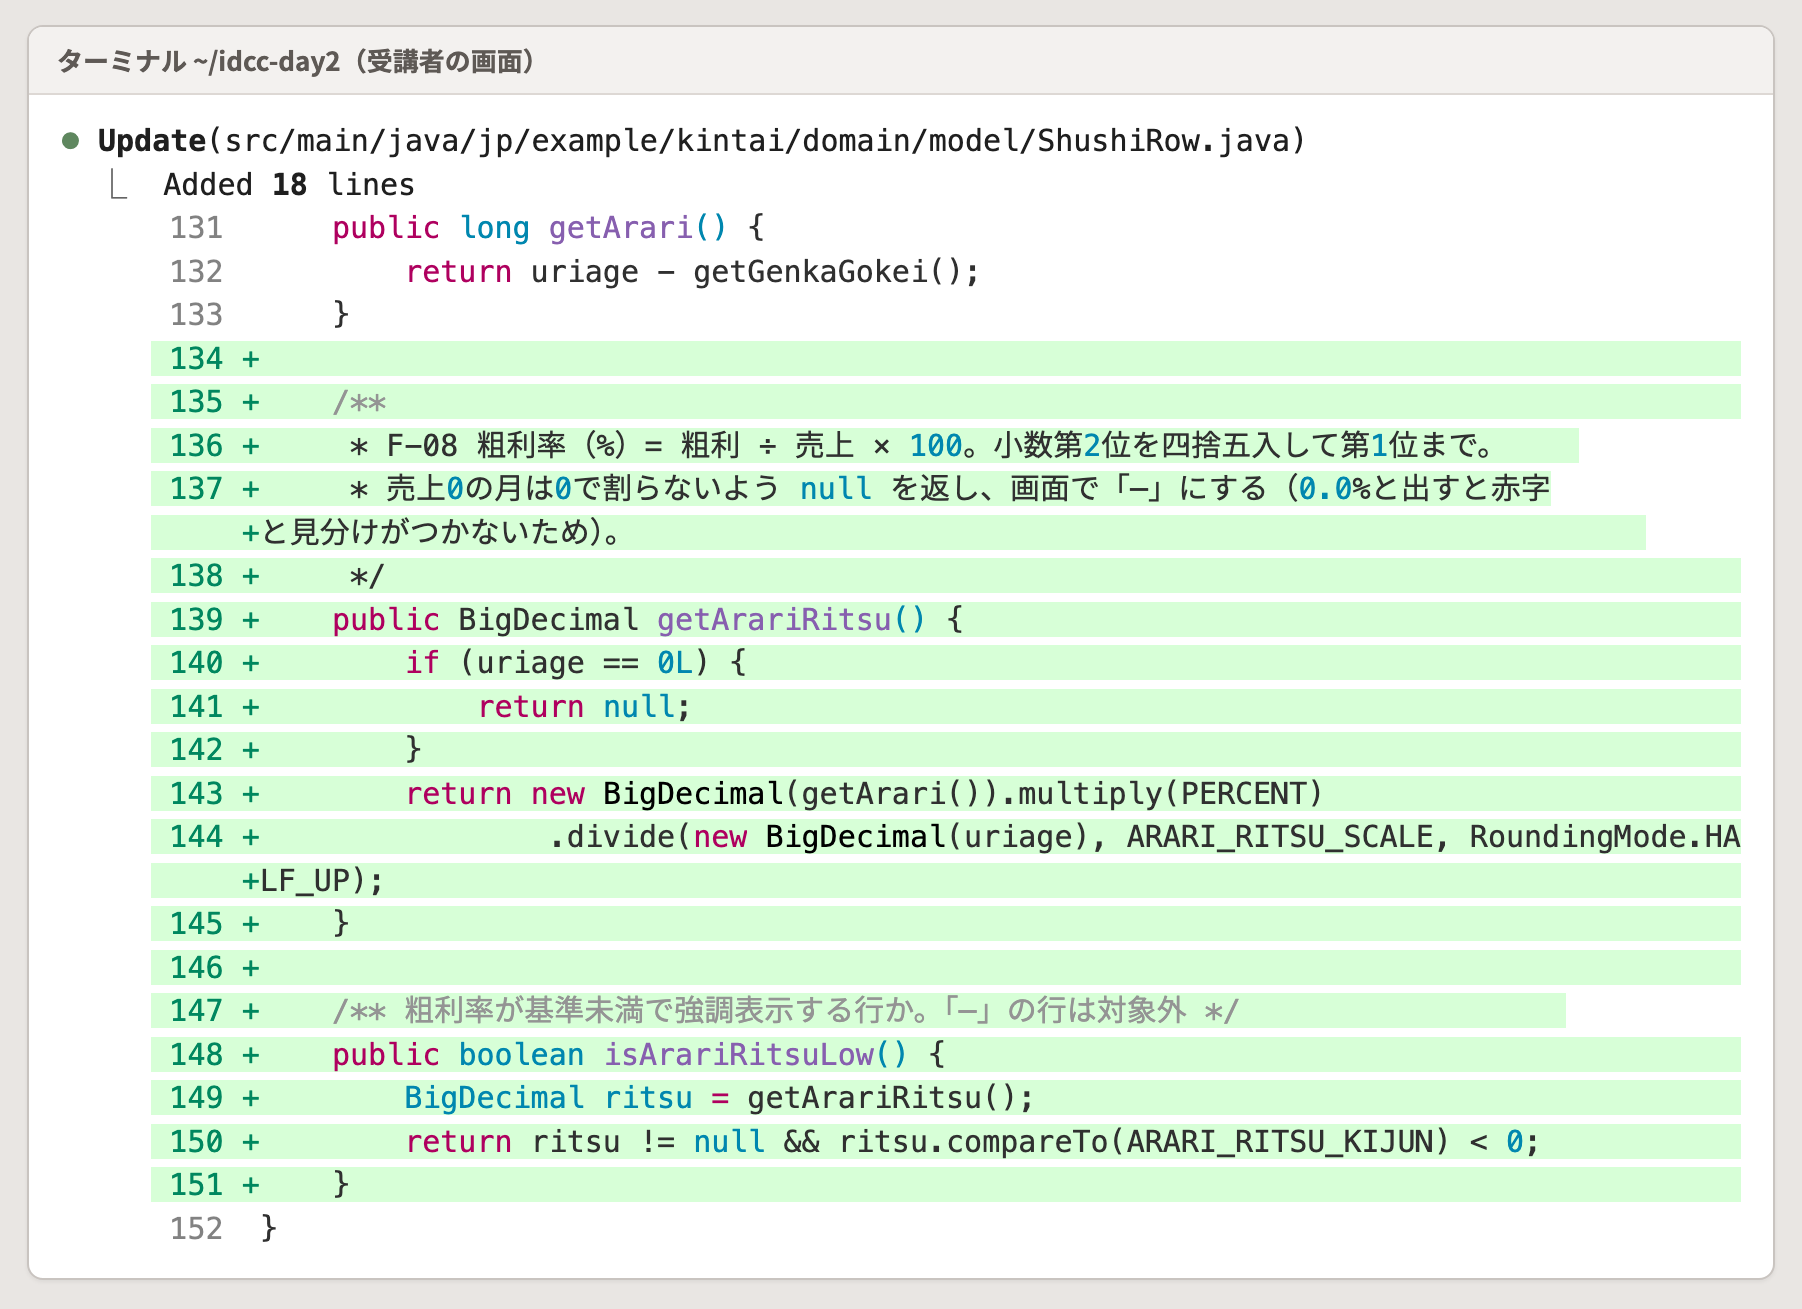Image resolution: width=1802 pixels, height=1309 pixels.
Task: Select line number 131
Action: (x=196, y=228)
